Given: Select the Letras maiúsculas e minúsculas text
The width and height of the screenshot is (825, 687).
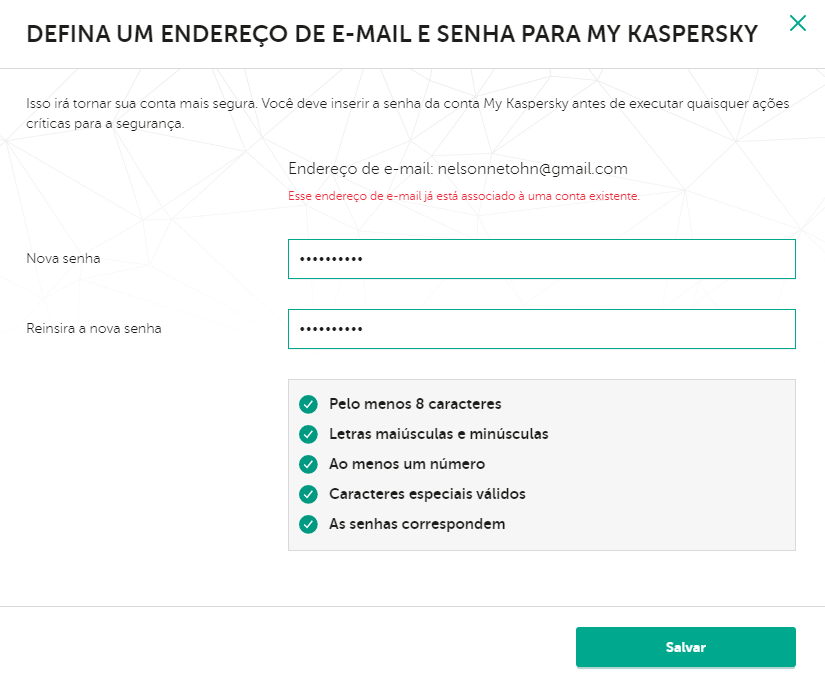Looking at the screenshot, I should 438,434.
